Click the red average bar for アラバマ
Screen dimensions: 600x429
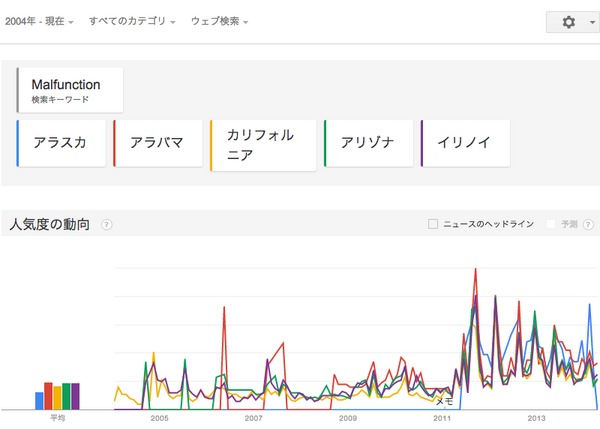[x=48, y=396]
